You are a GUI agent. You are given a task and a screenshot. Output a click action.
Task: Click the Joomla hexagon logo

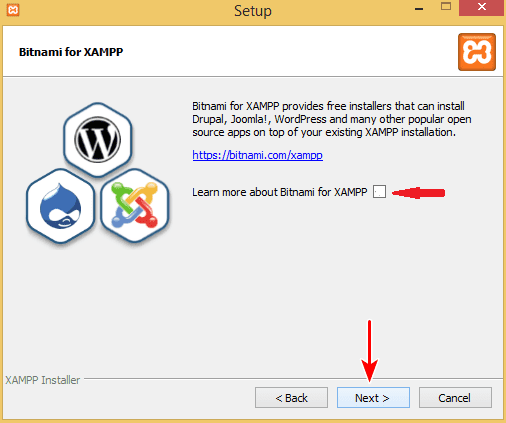click(135, 206)
